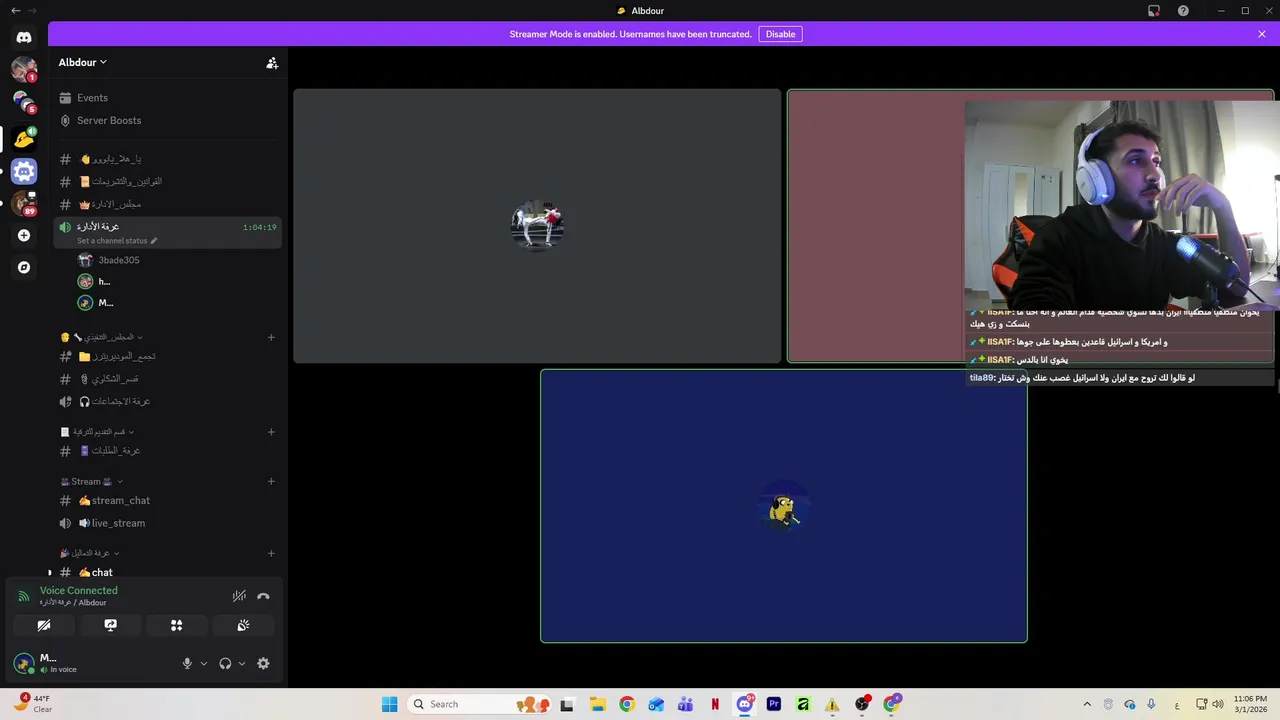The image size is (1280, 720).
Task: Open the chat text channel
Action: coord(166,572)
